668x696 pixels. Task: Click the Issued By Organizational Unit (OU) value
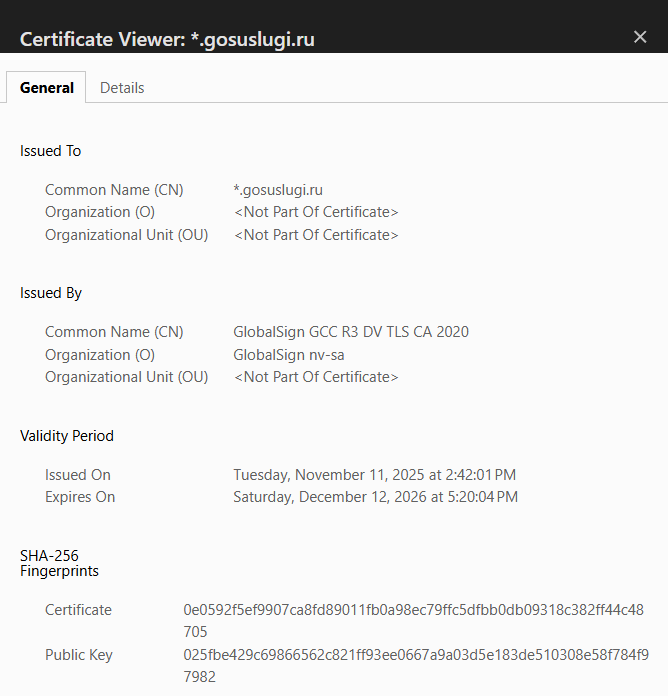tap(316, 377)
